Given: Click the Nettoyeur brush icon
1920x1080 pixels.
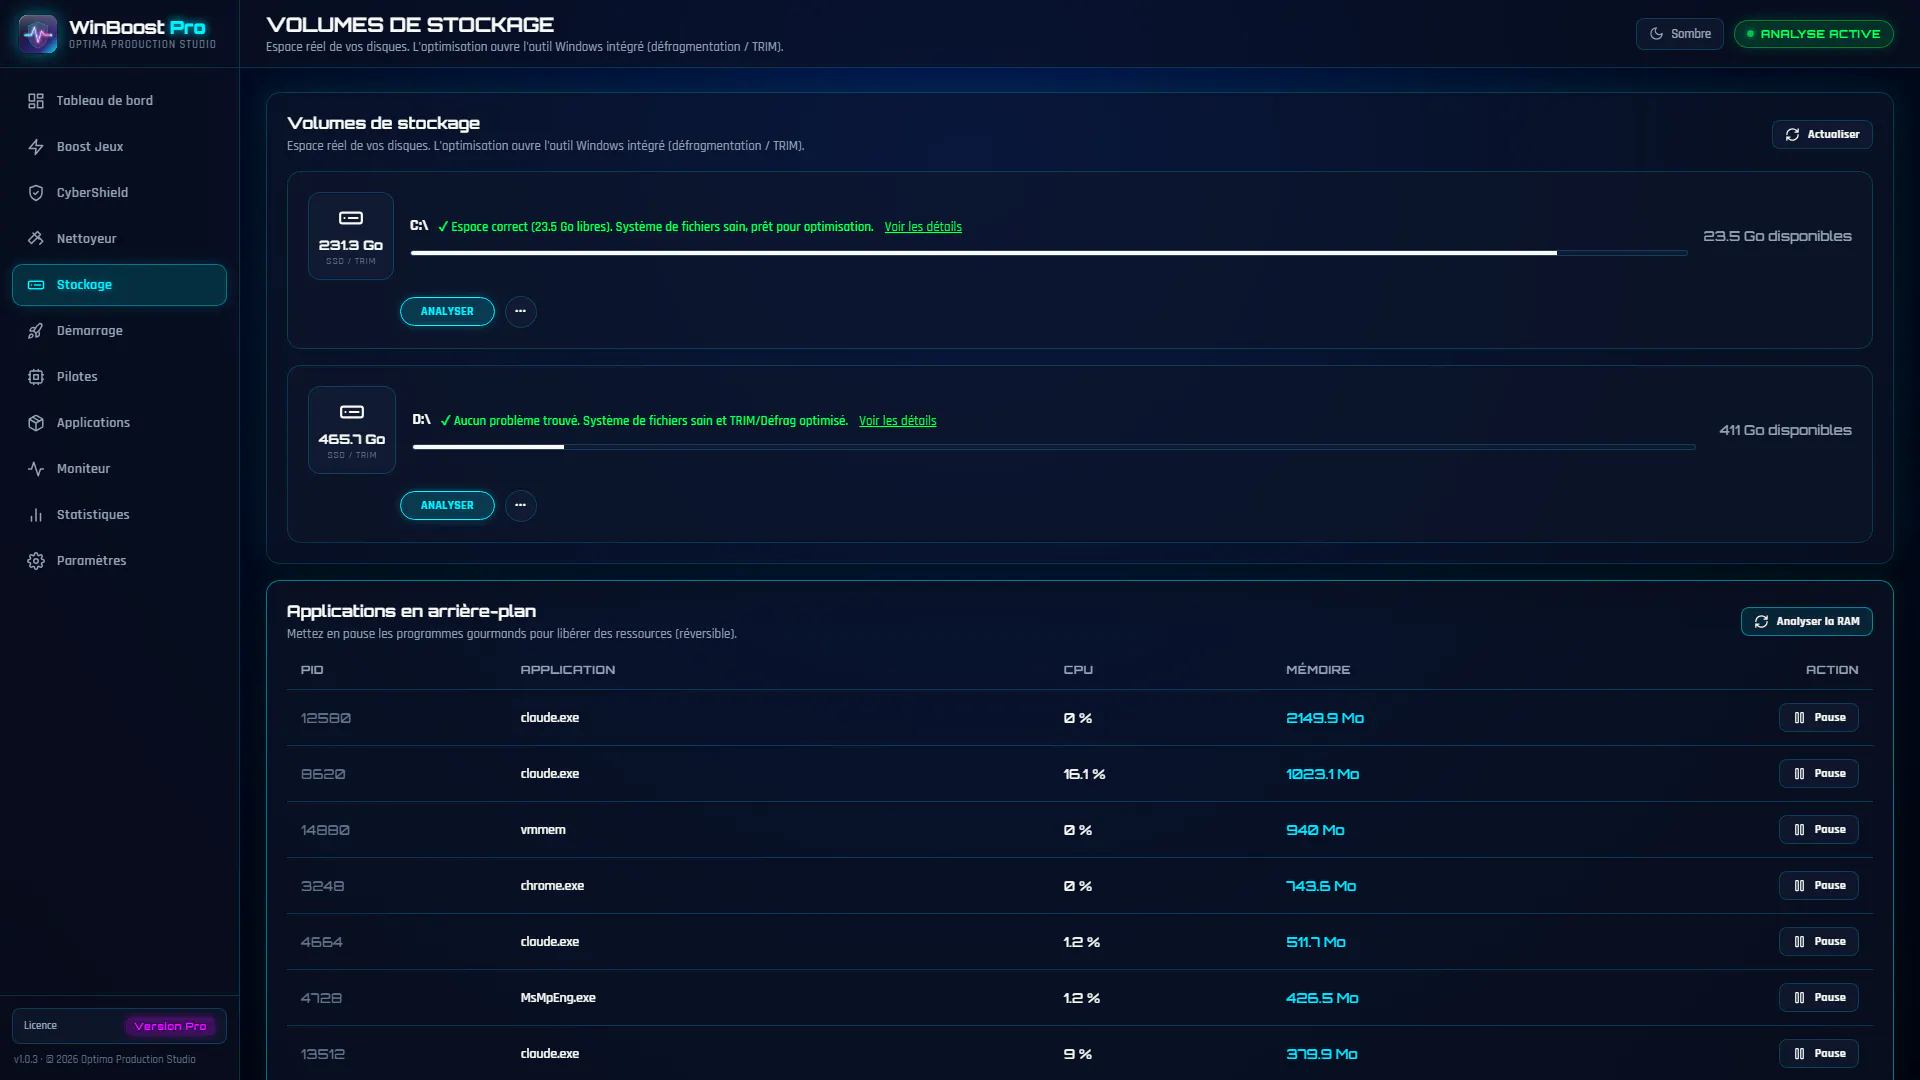Looking at the screenshot, I should coord(36,239).
